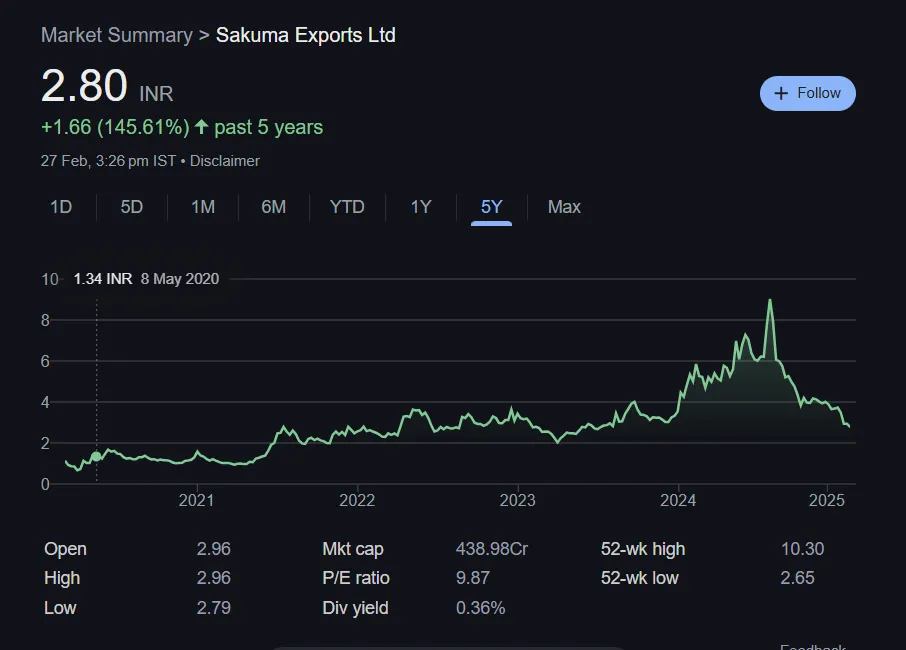This screenshot has height=650, width=906.
Task: Click the chart hover marker dot
Action: click(x=96, y=456)
